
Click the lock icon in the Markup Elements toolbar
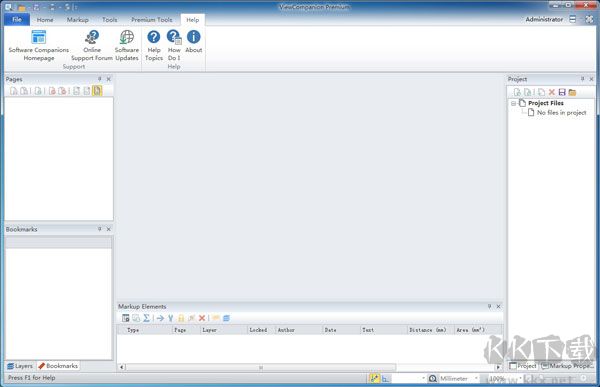pyautogui.click(x=181, y=318)
